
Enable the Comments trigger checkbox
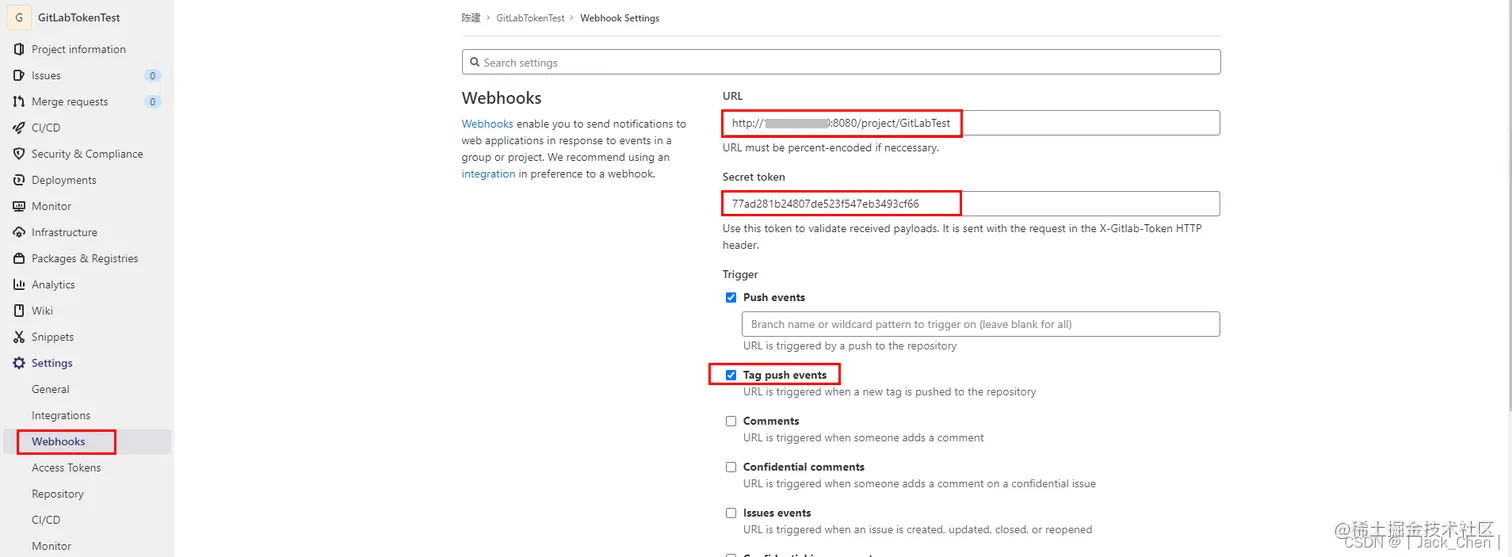point(731,421)
